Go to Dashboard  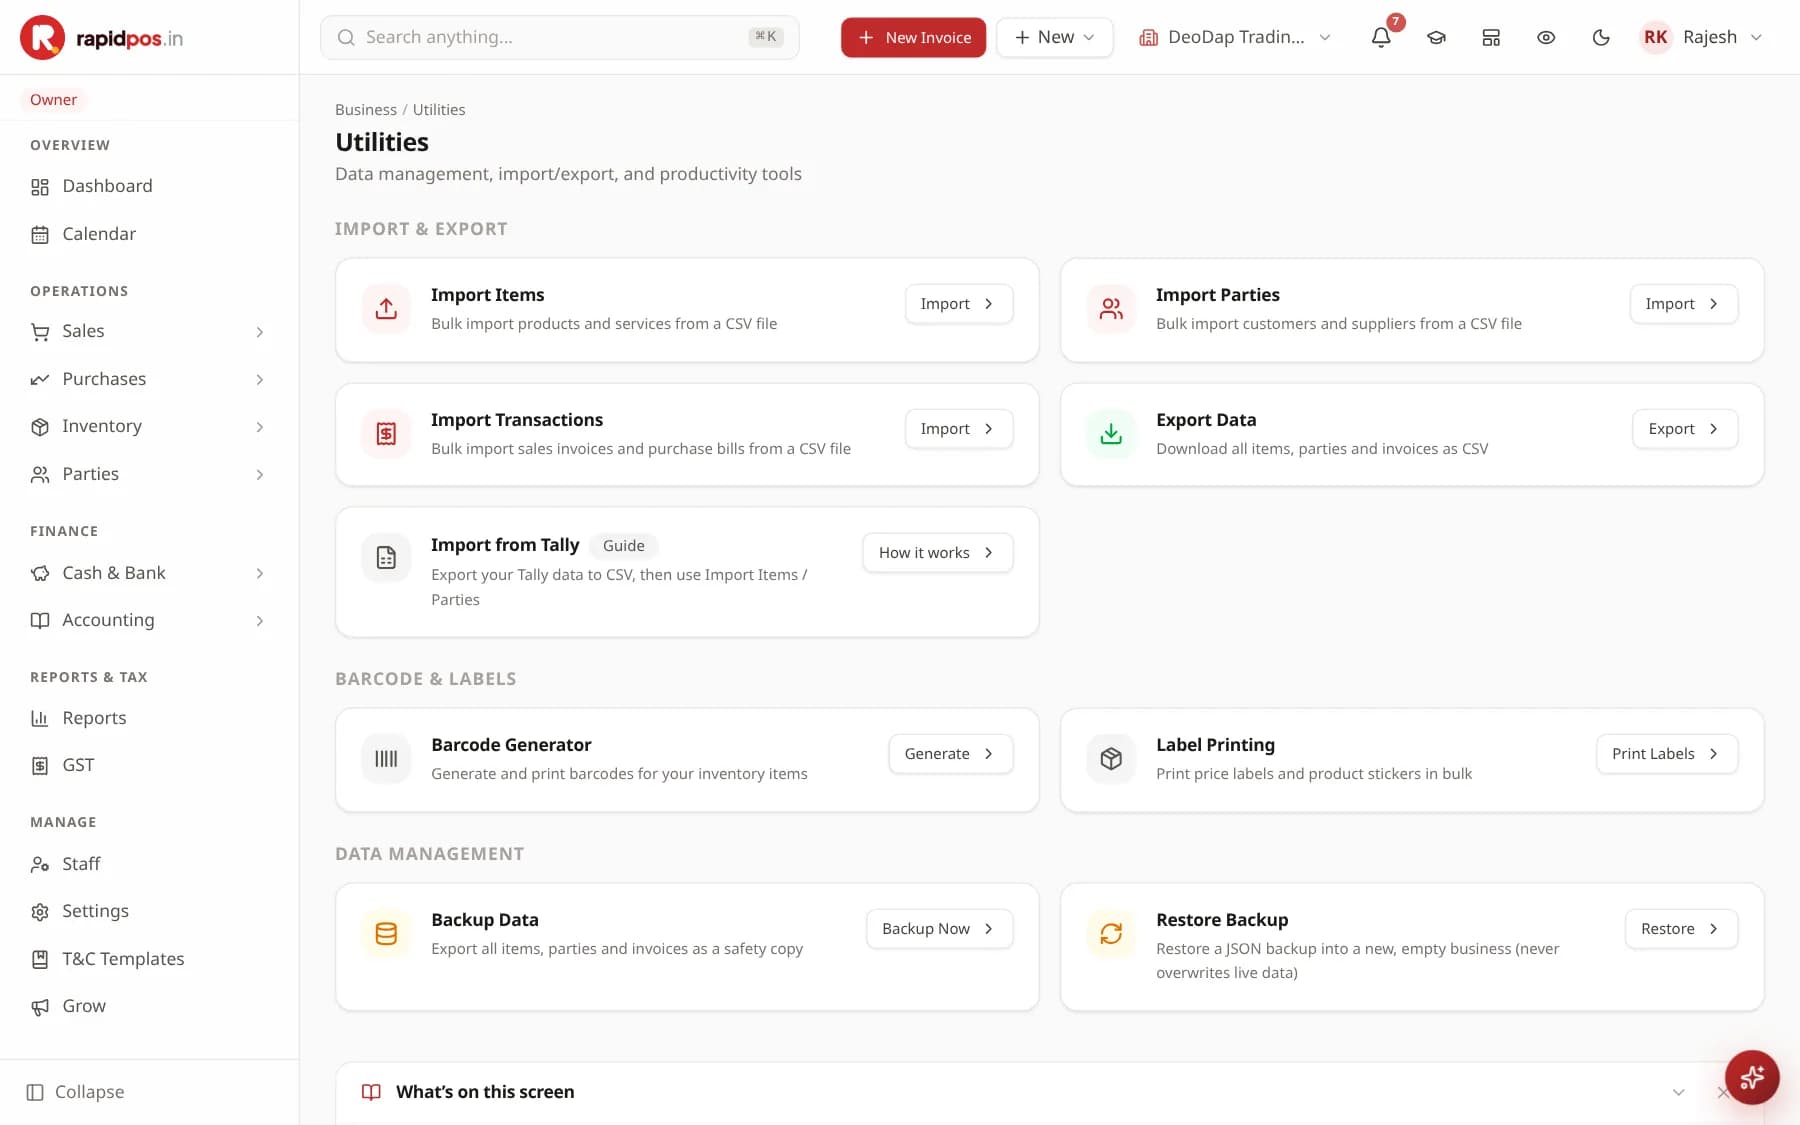tap(150, 186)
